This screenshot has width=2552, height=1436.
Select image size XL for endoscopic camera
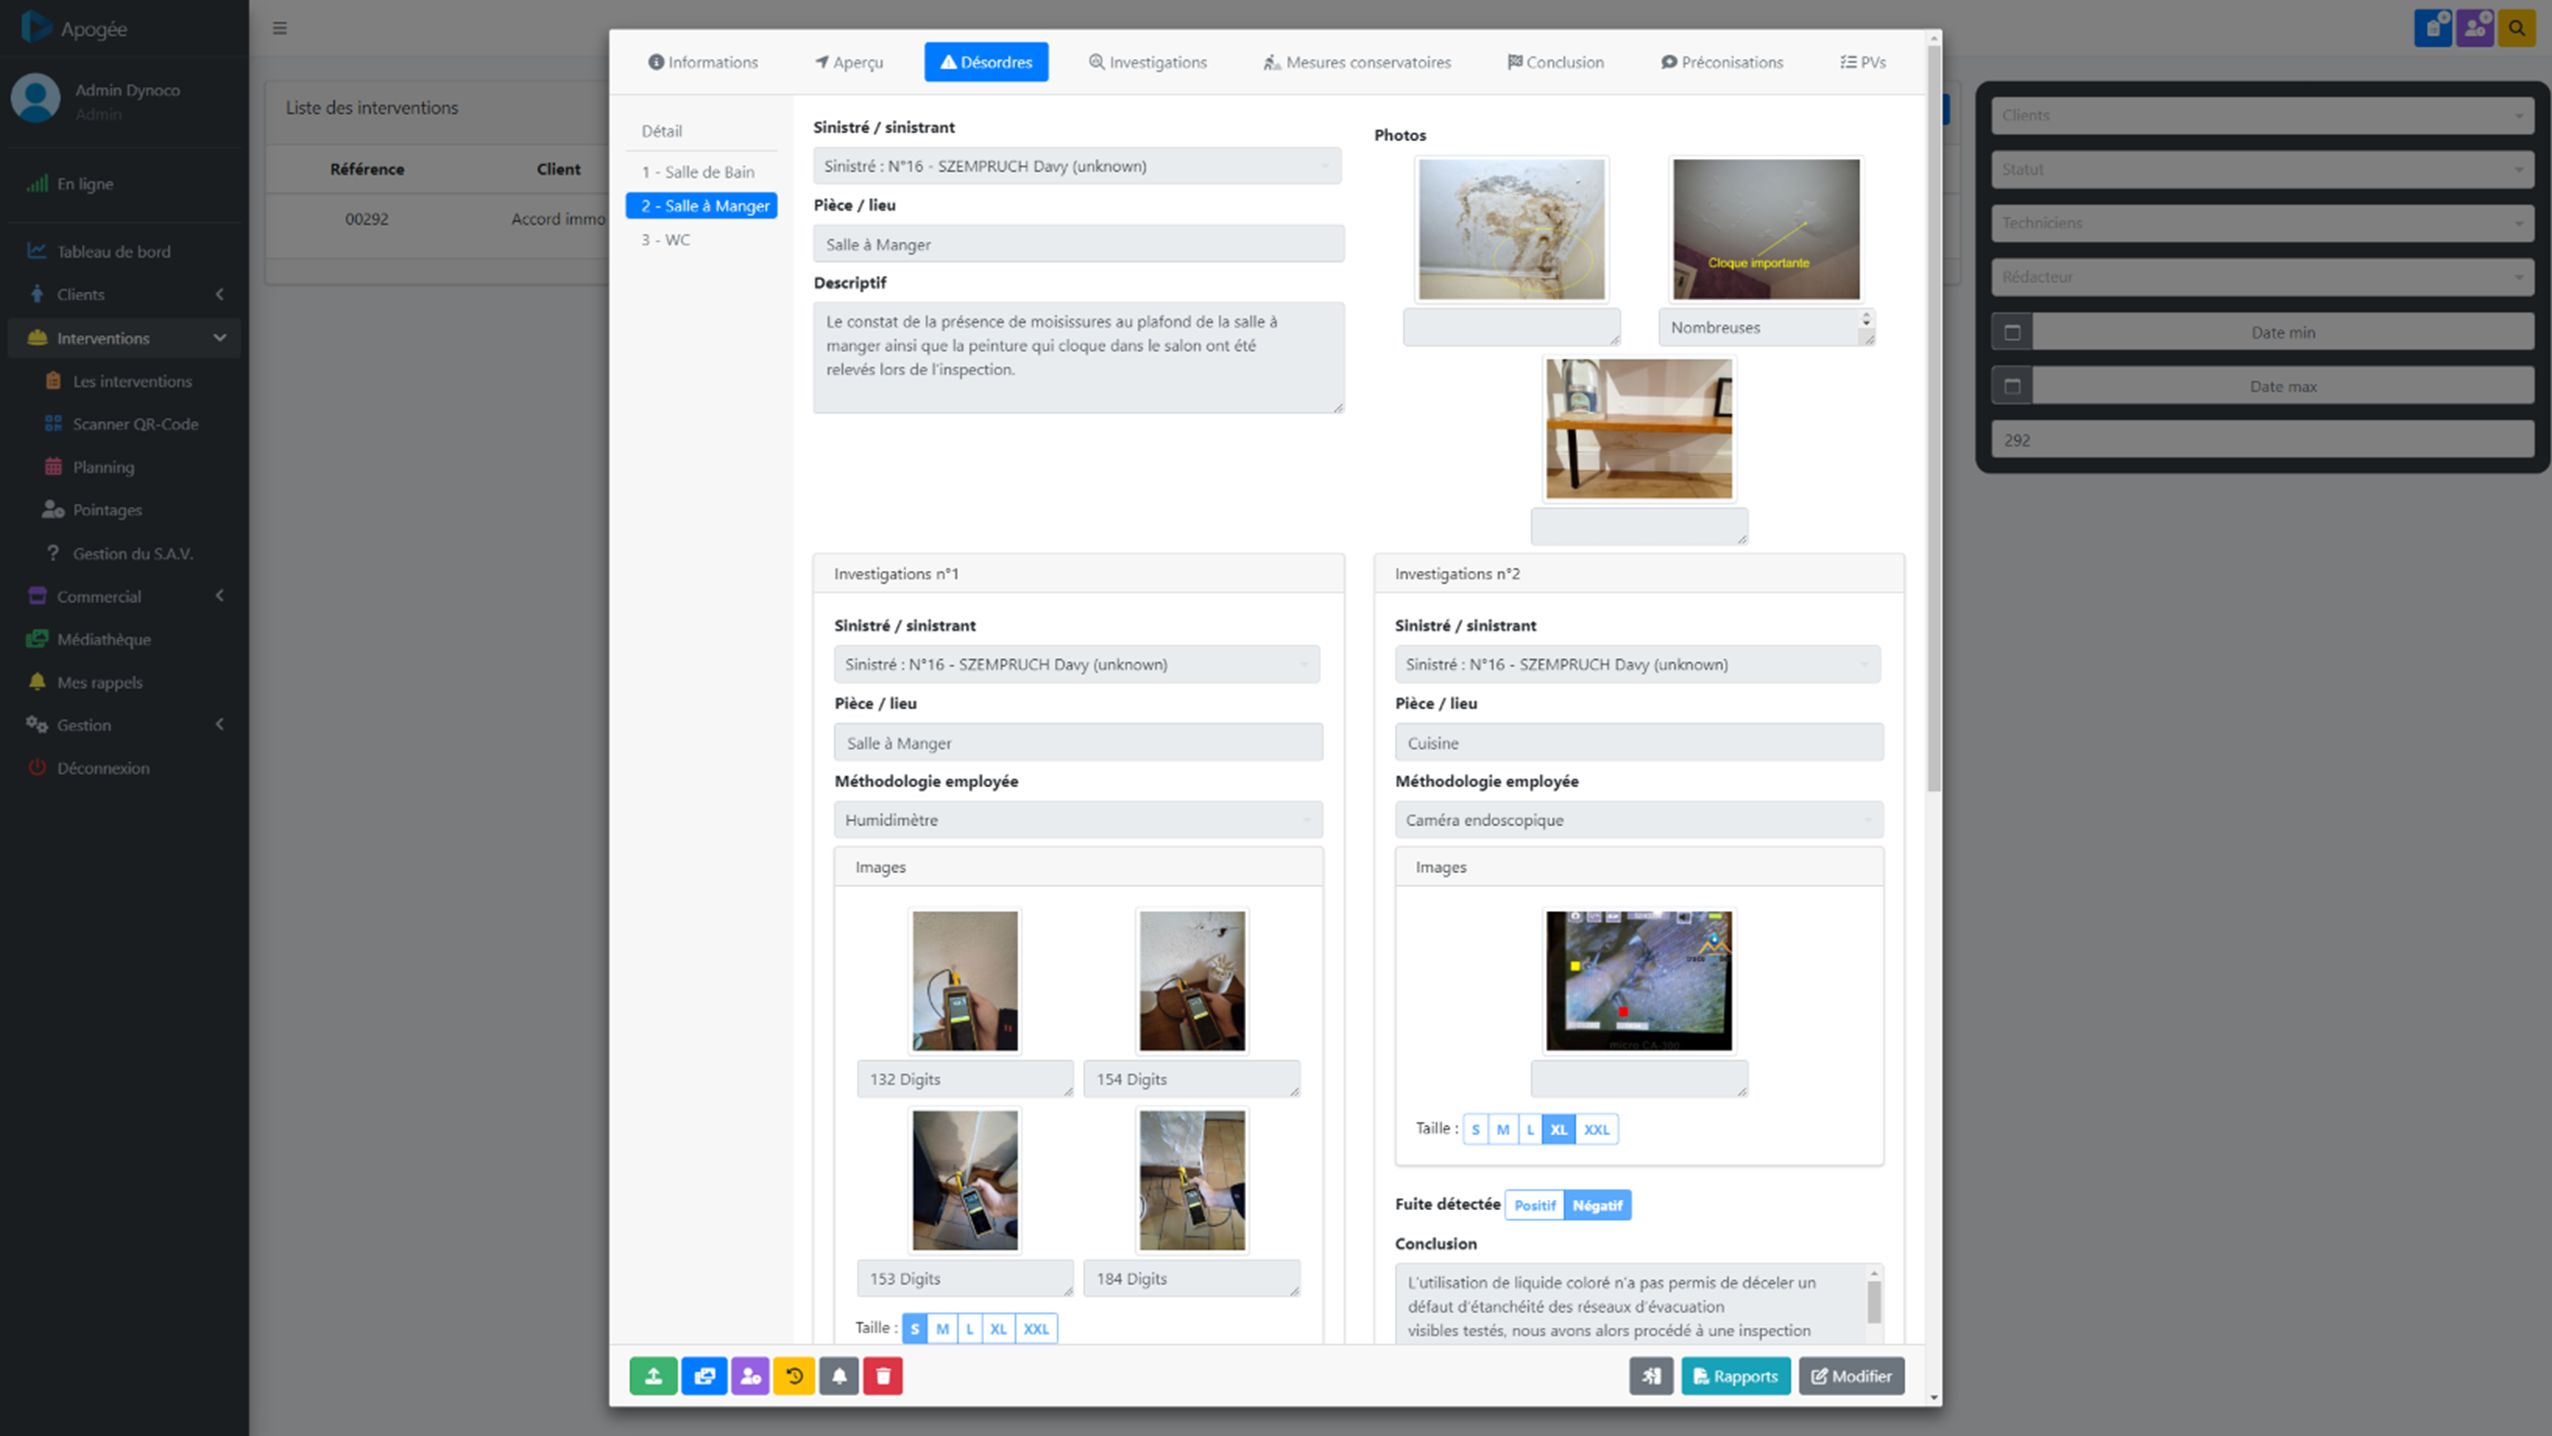(1558, 1129)
